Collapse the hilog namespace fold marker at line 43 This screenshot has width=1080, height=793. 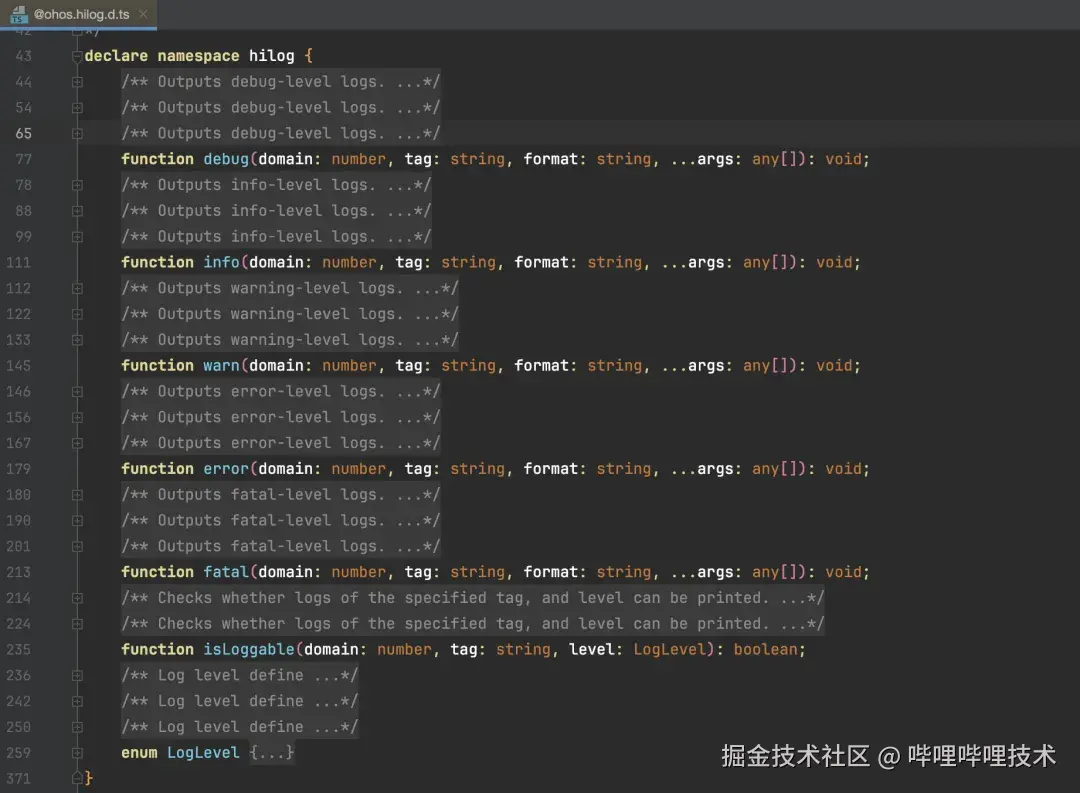pyautogui.click(x=77, y=56)
